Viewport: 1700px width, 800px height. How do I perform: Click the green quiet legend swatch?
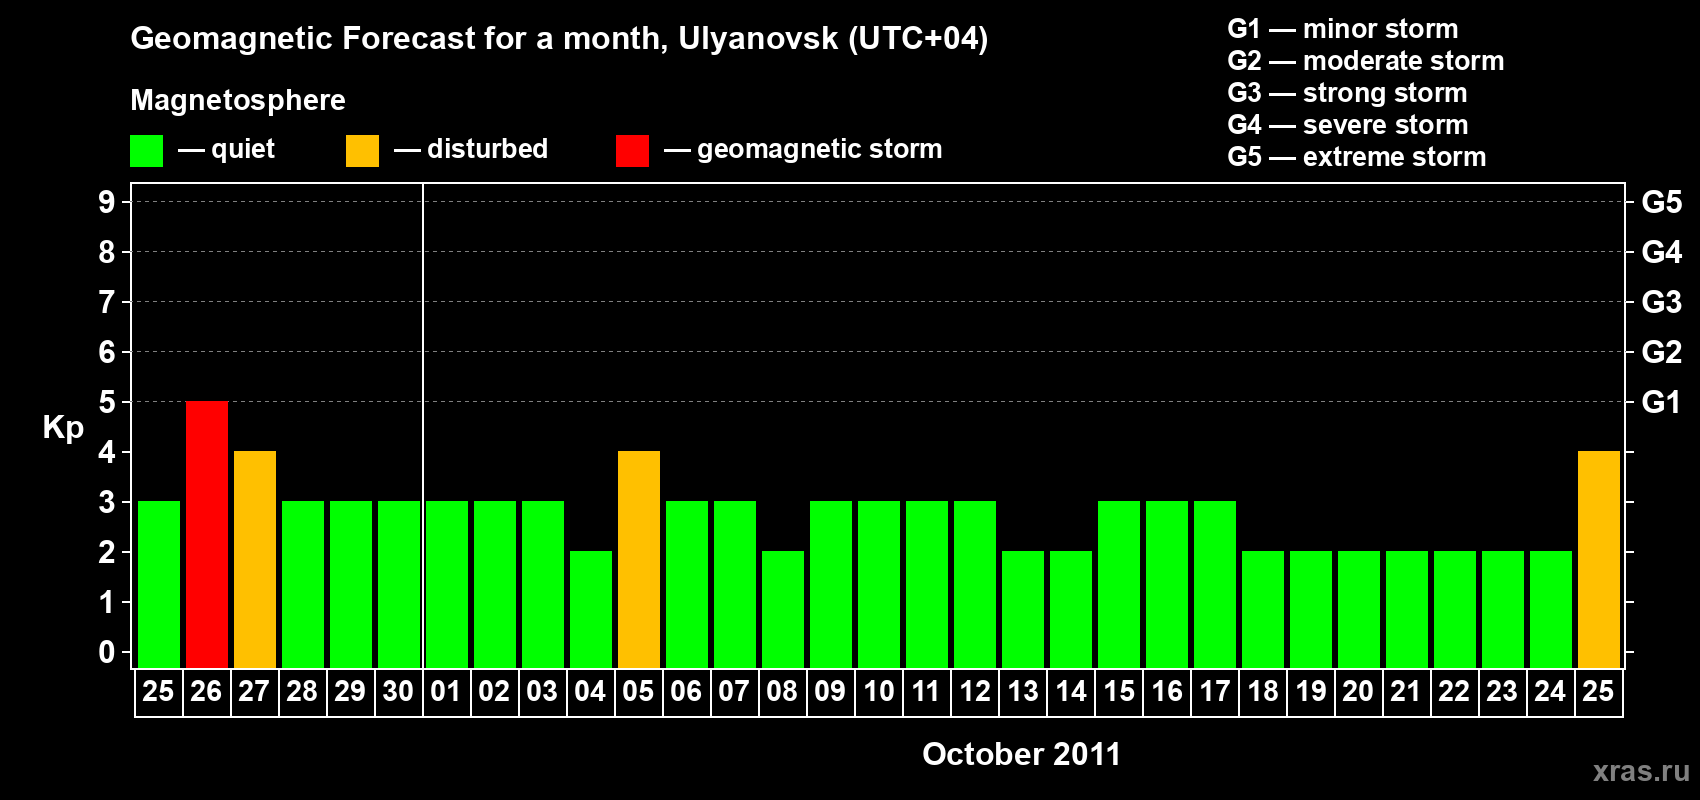146,151
